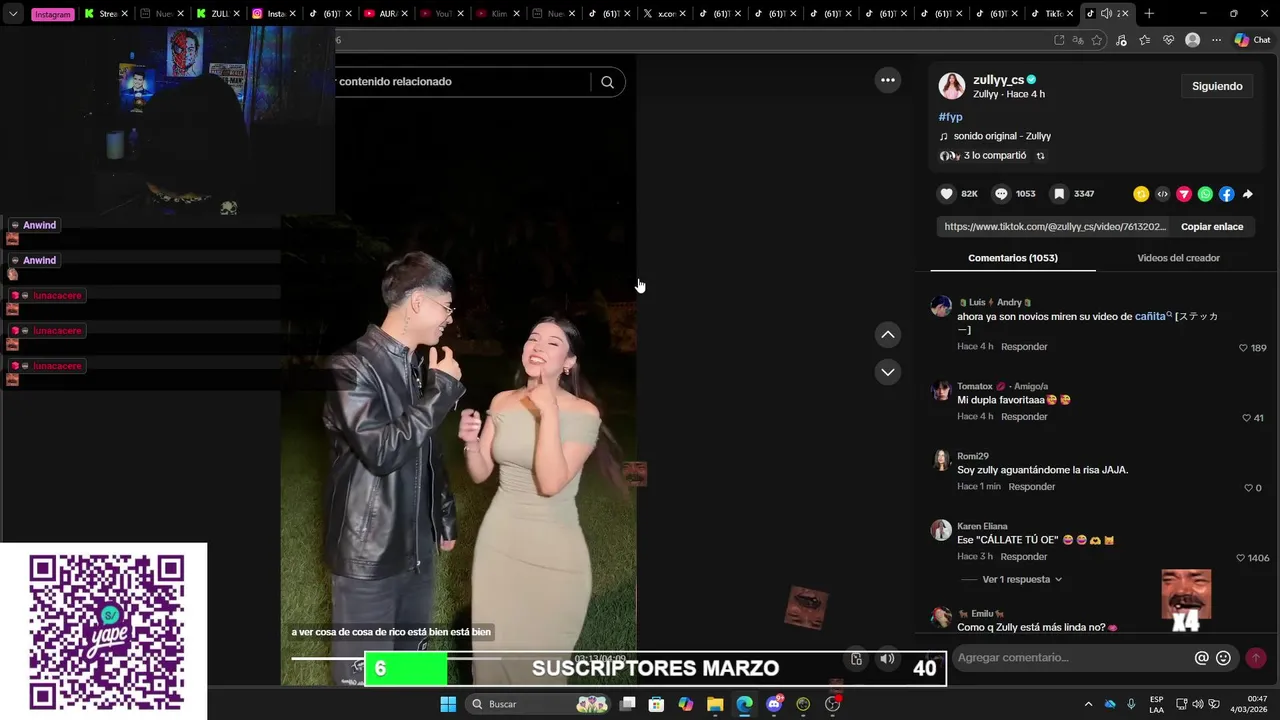The width and height of the screenshot is (1280, 720).
Task: Open Discord from taskbar
Action: (774, 704)
